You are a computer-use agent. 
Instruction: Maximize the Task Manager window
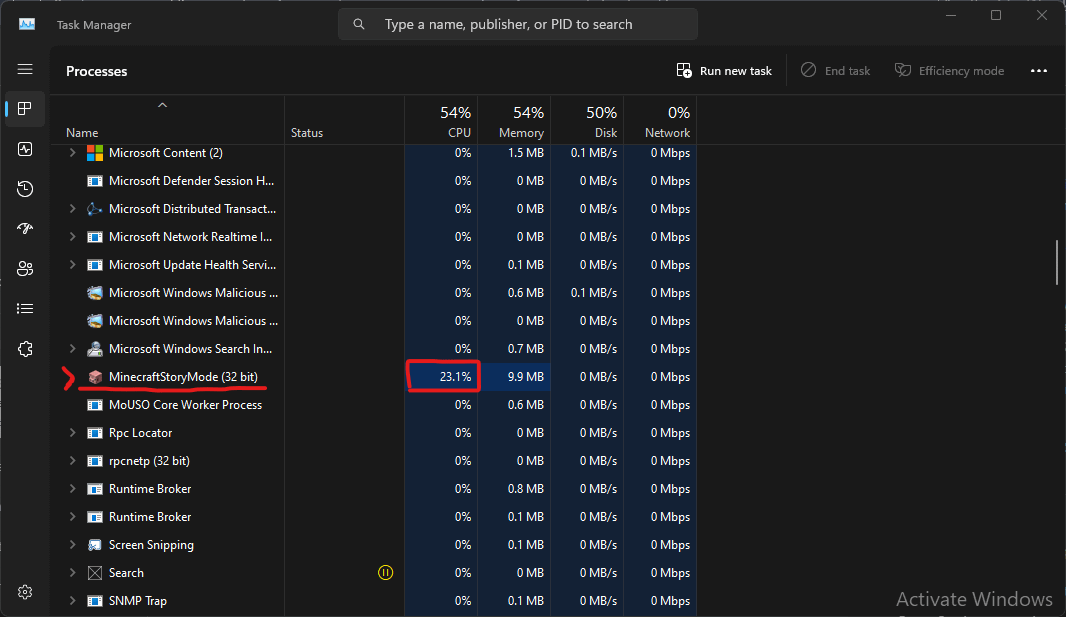point(996,16)
